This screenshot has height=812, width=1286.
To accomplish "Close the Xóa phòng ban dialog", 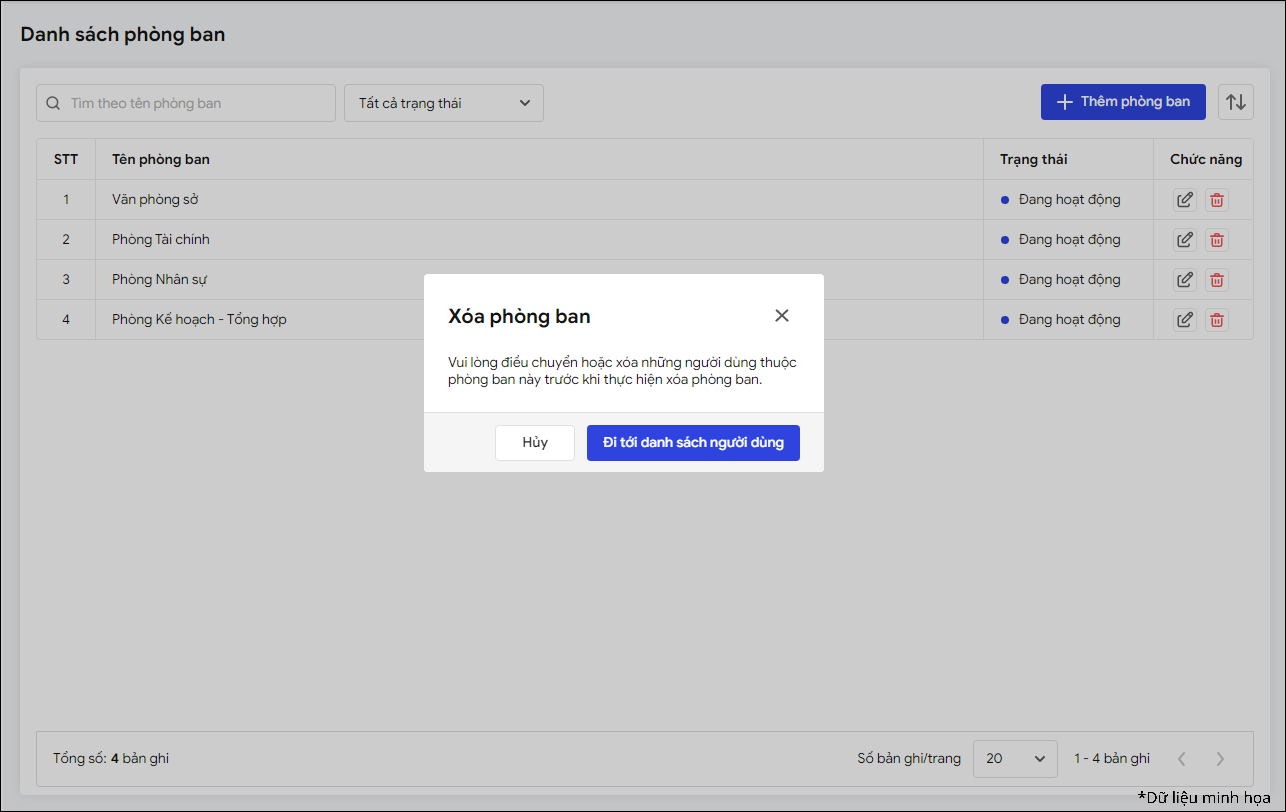I will click(782, 316).
